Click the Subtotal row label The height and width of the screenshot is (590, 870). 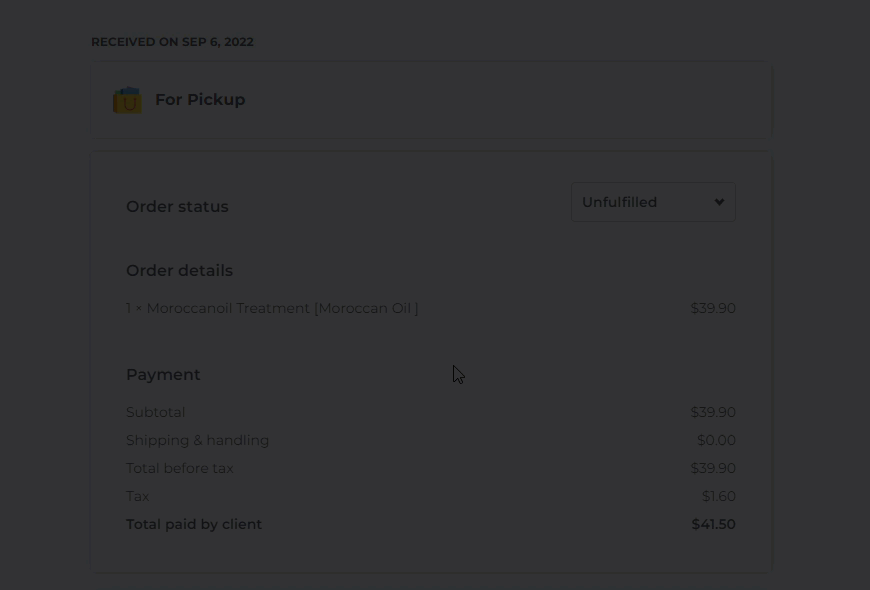point(155,412)
